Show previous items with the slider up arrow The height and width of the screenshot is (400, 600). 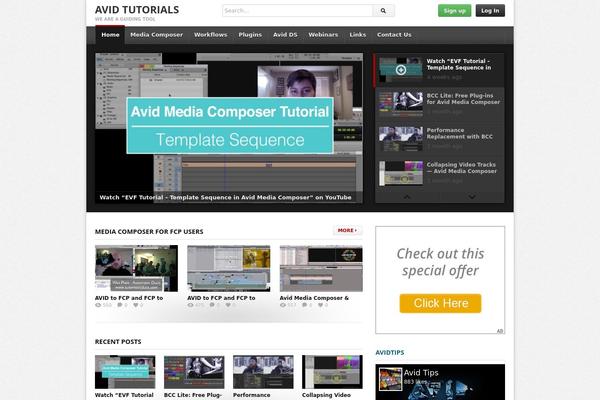tap(407, 197)
